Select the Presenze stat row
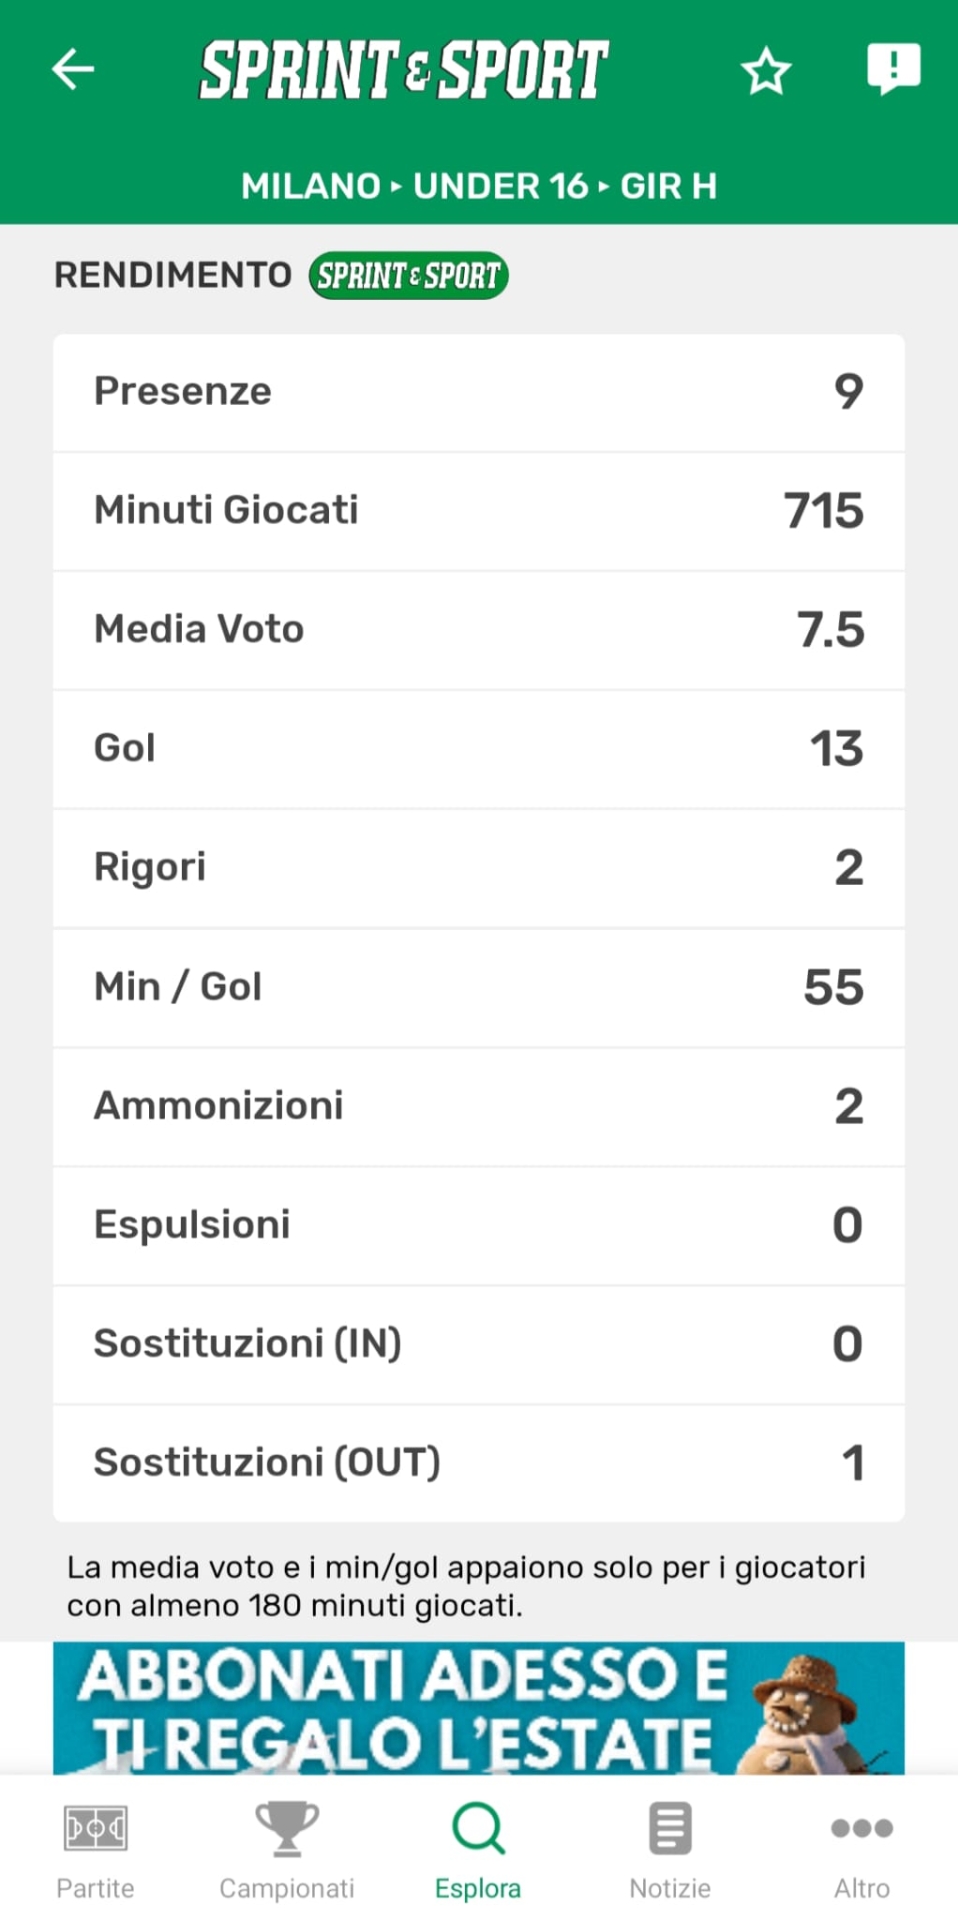 [479, 392]
